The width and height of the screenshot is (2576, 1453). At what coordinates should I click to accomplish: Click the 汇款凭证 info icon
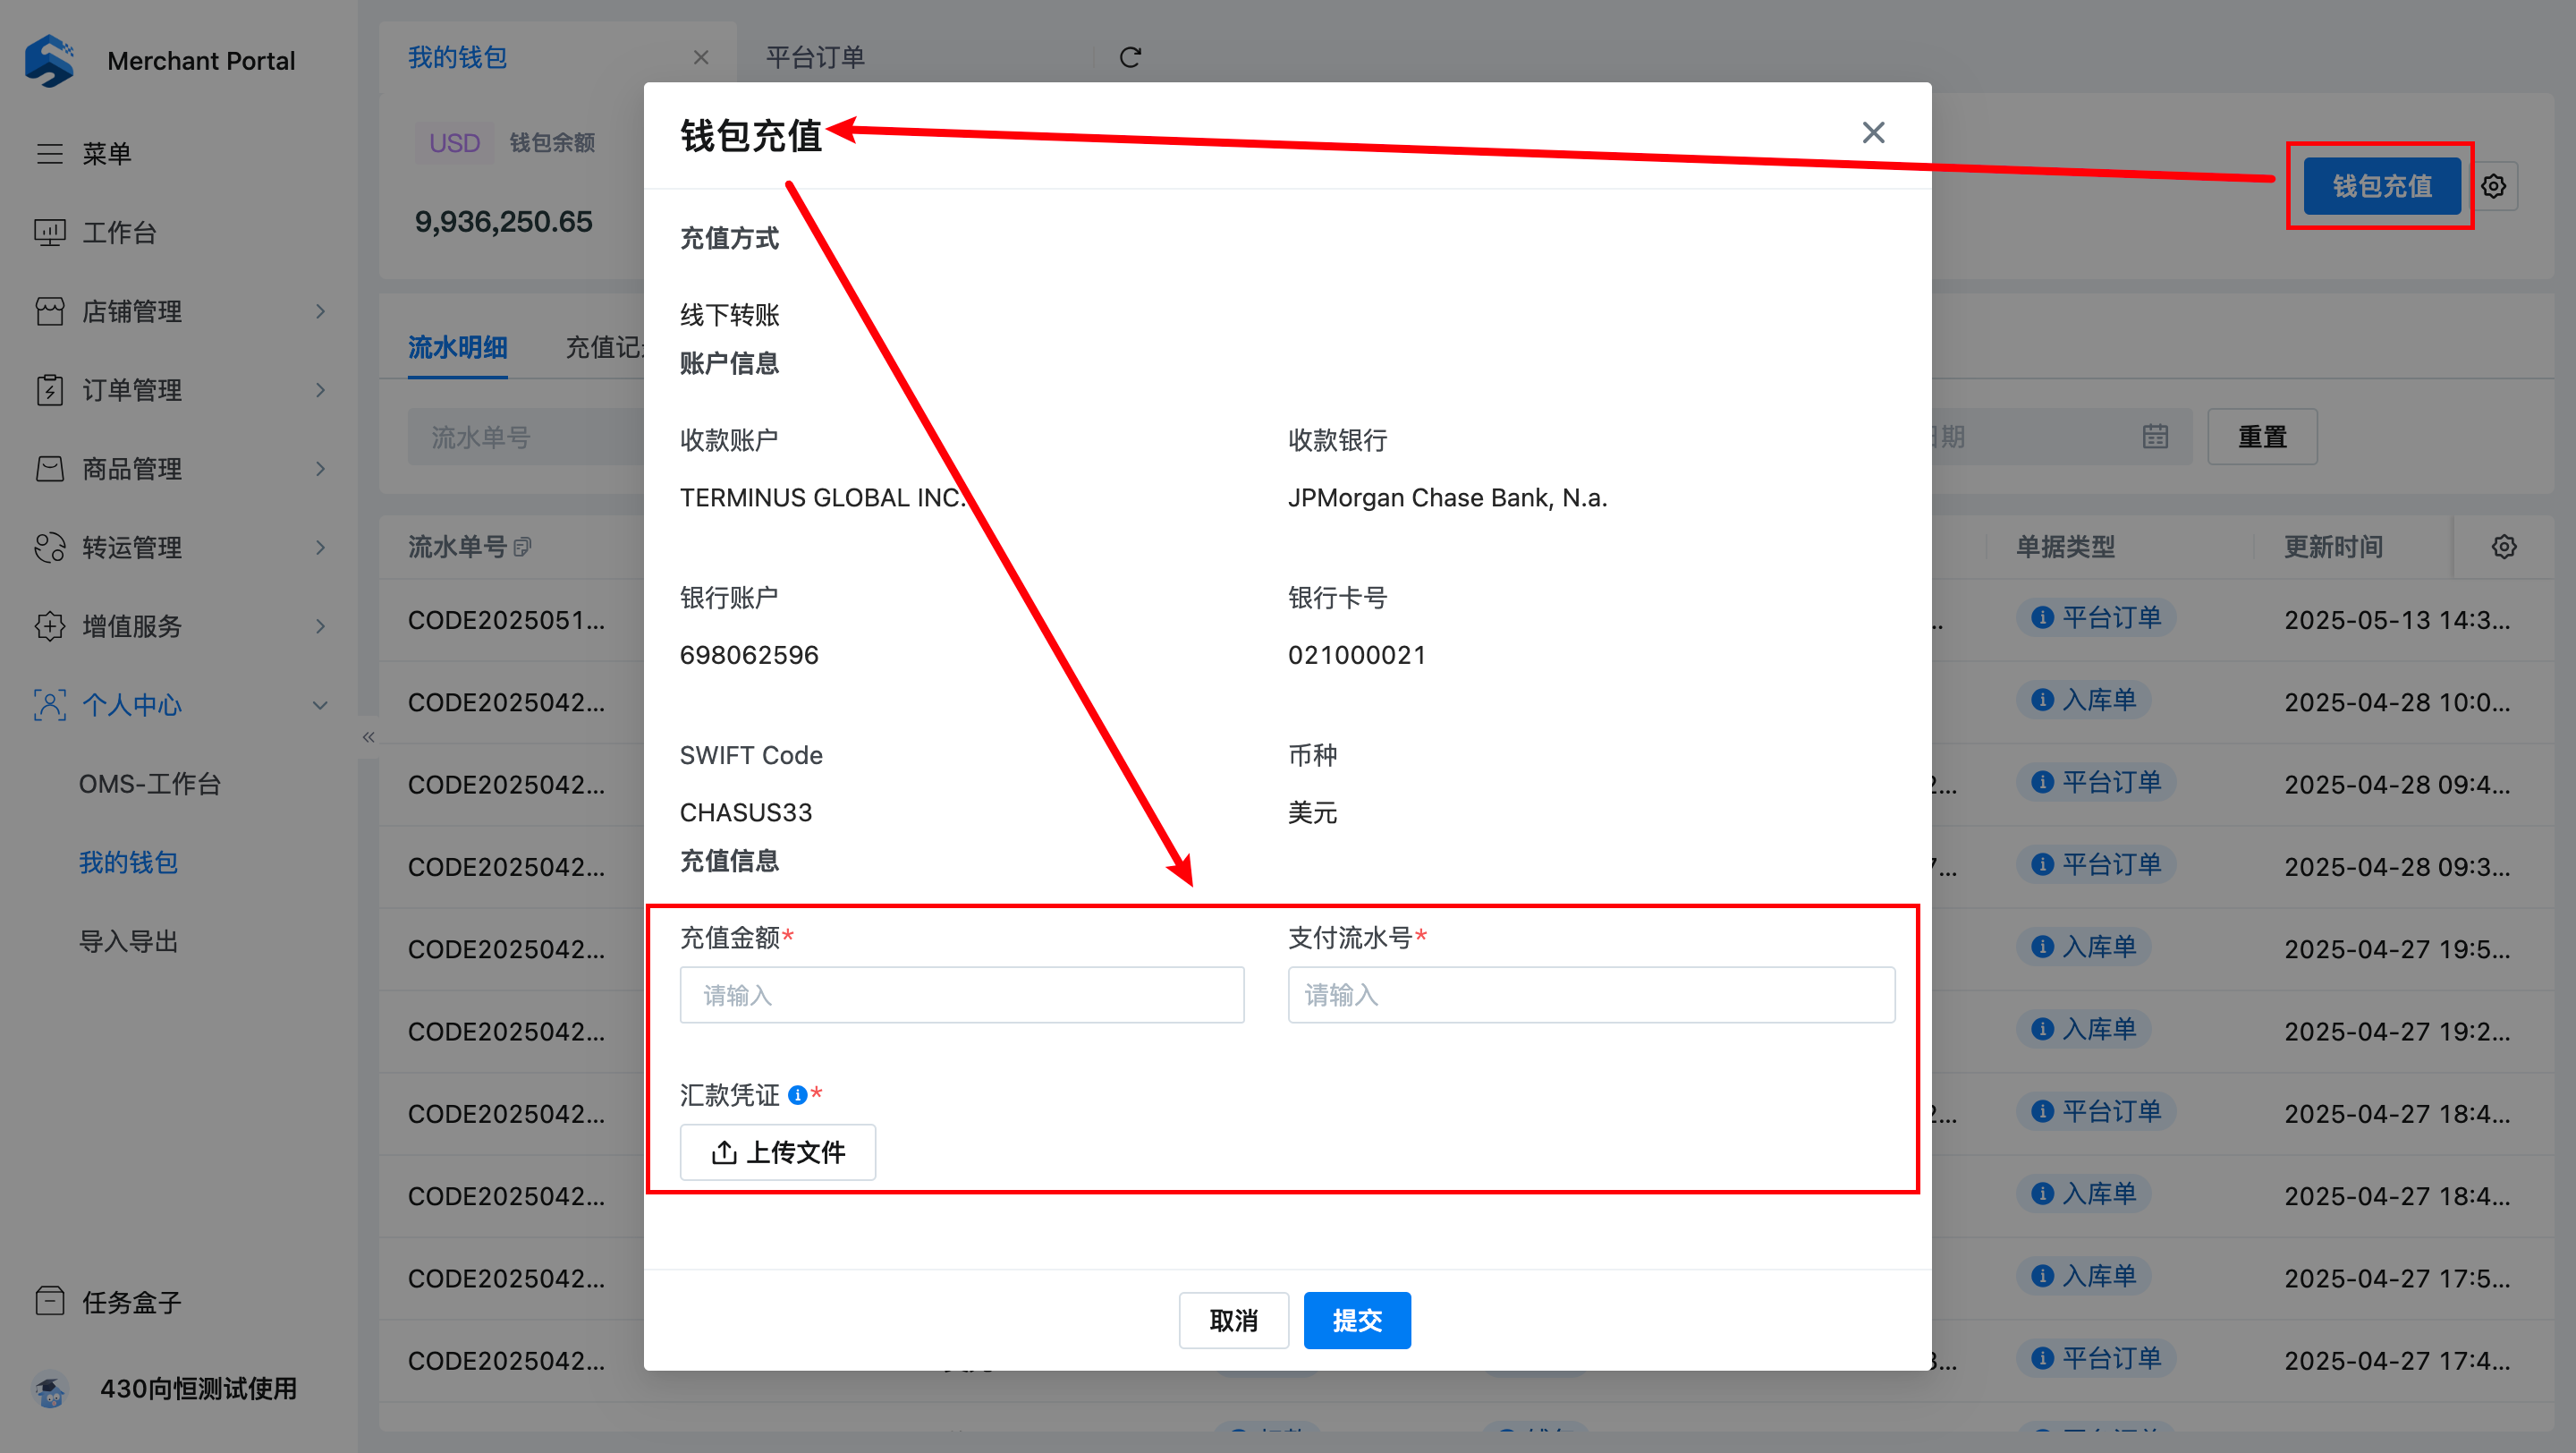click(797, 1095)
